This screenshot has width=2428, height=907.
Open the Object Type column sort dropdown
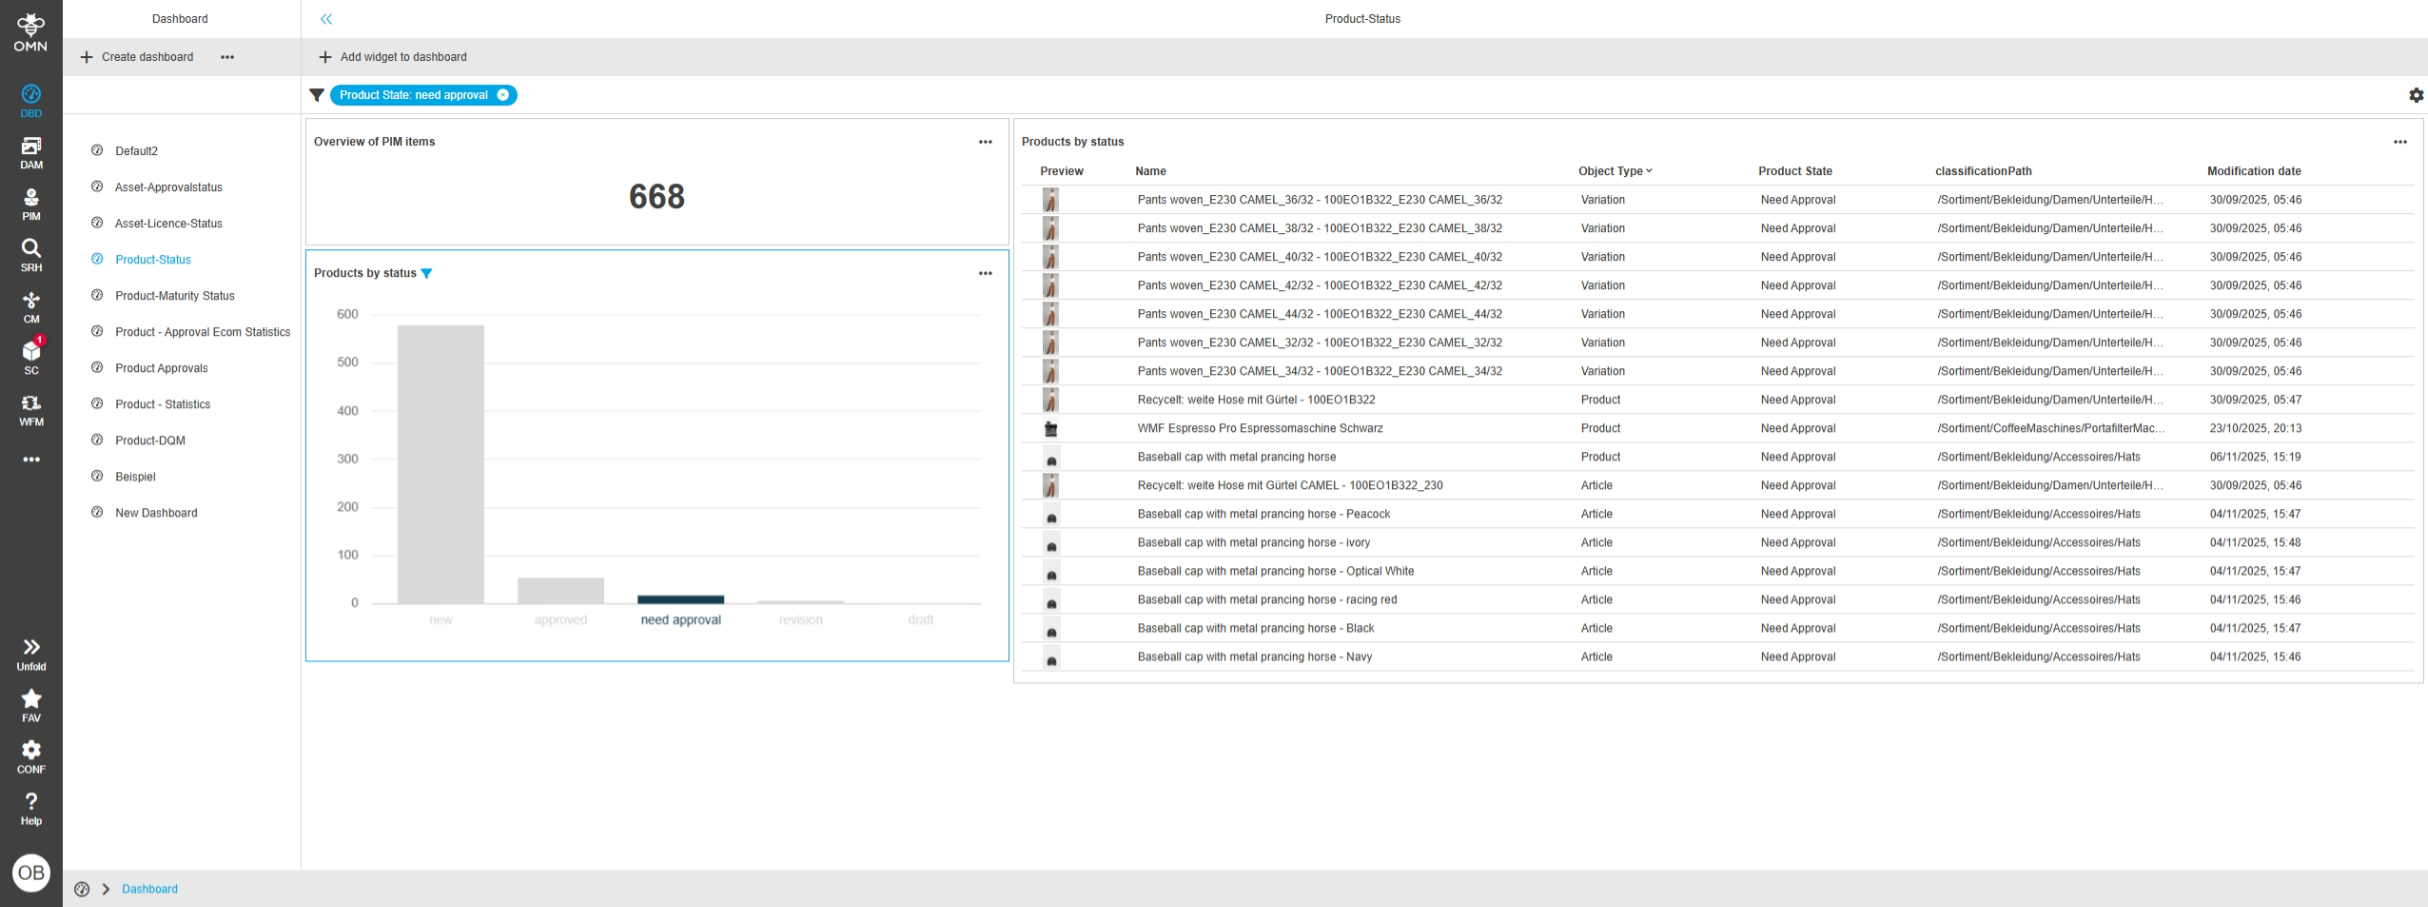(1649, 170)
